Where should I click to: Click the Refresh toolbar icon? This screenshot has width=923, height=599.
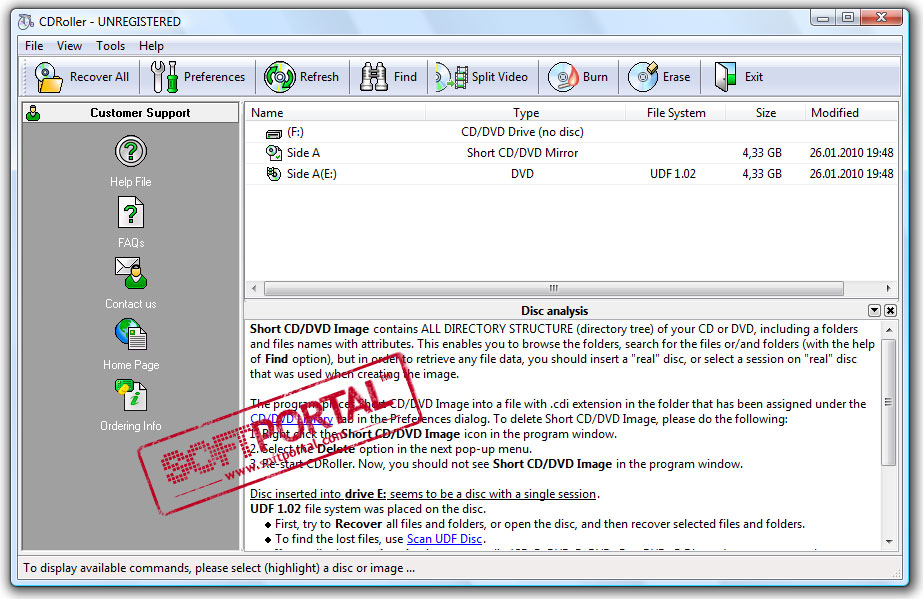coord(279,77)
